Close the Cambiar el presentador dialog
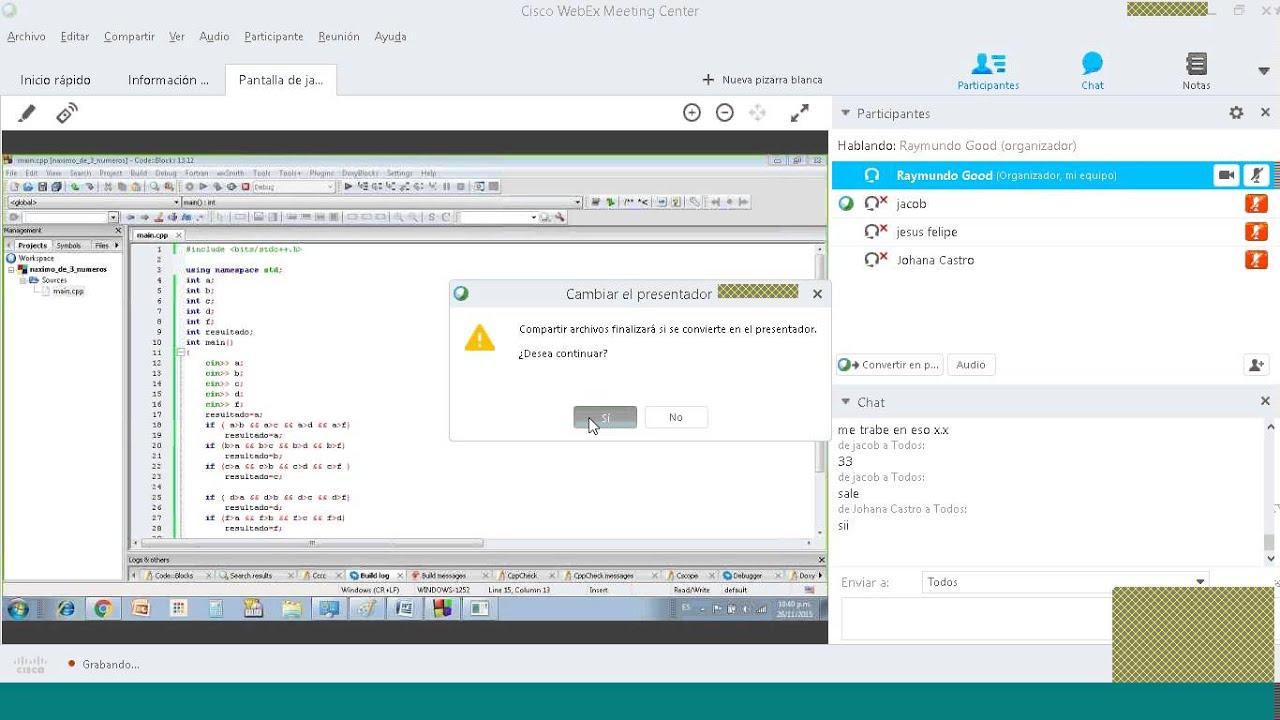The image size is (1280, 720). (817, 294)
